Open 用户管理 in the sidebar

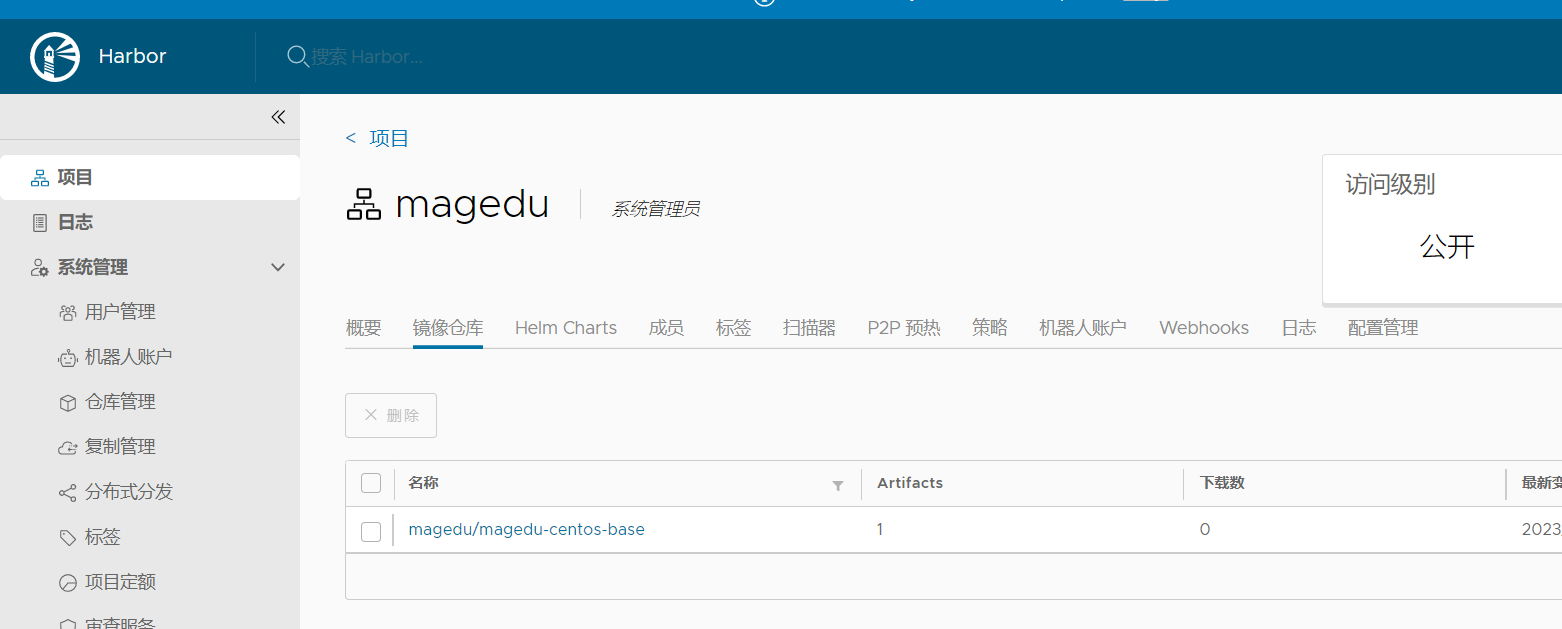pyautogui.click(x=120, y=313)
